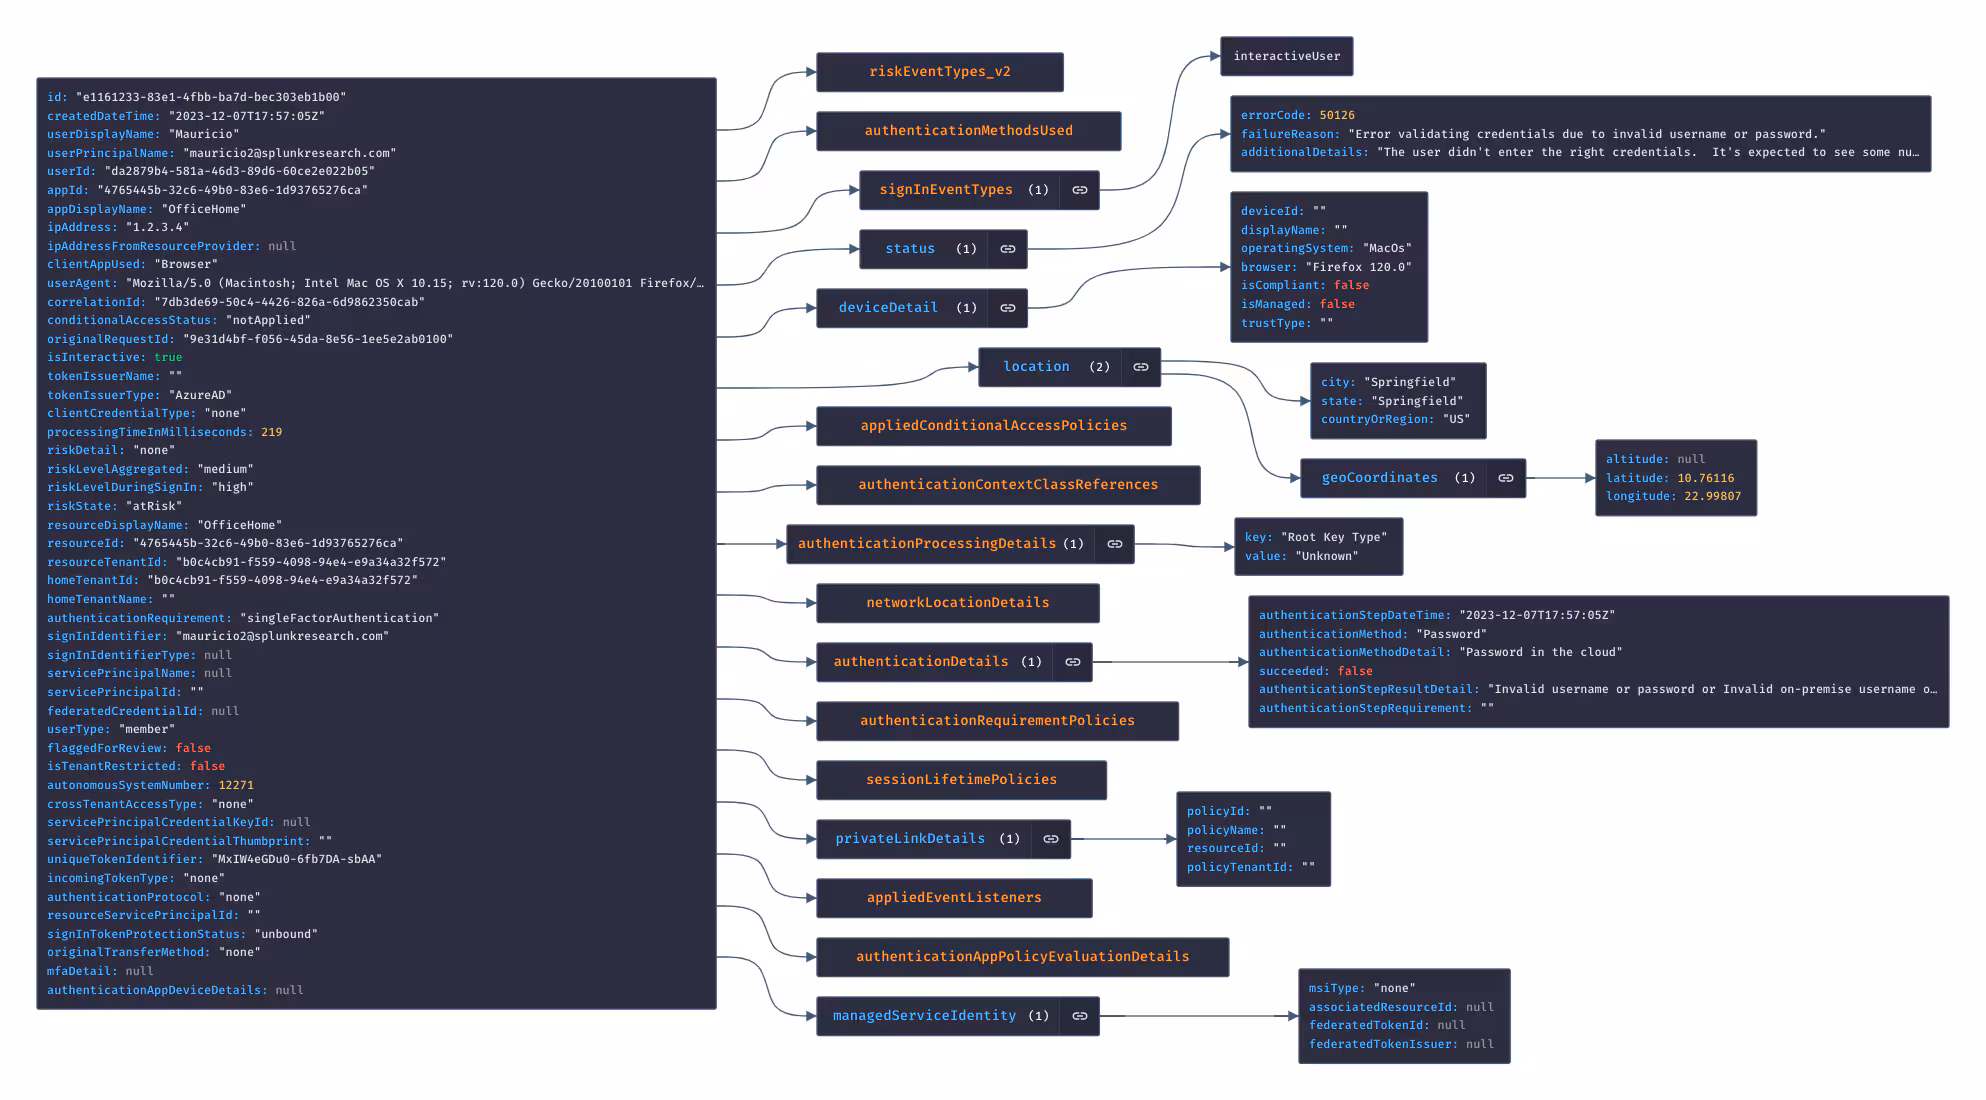Click the userPrincipalName value in root node
The image size is (1986, 1100).
pos(289,153)
